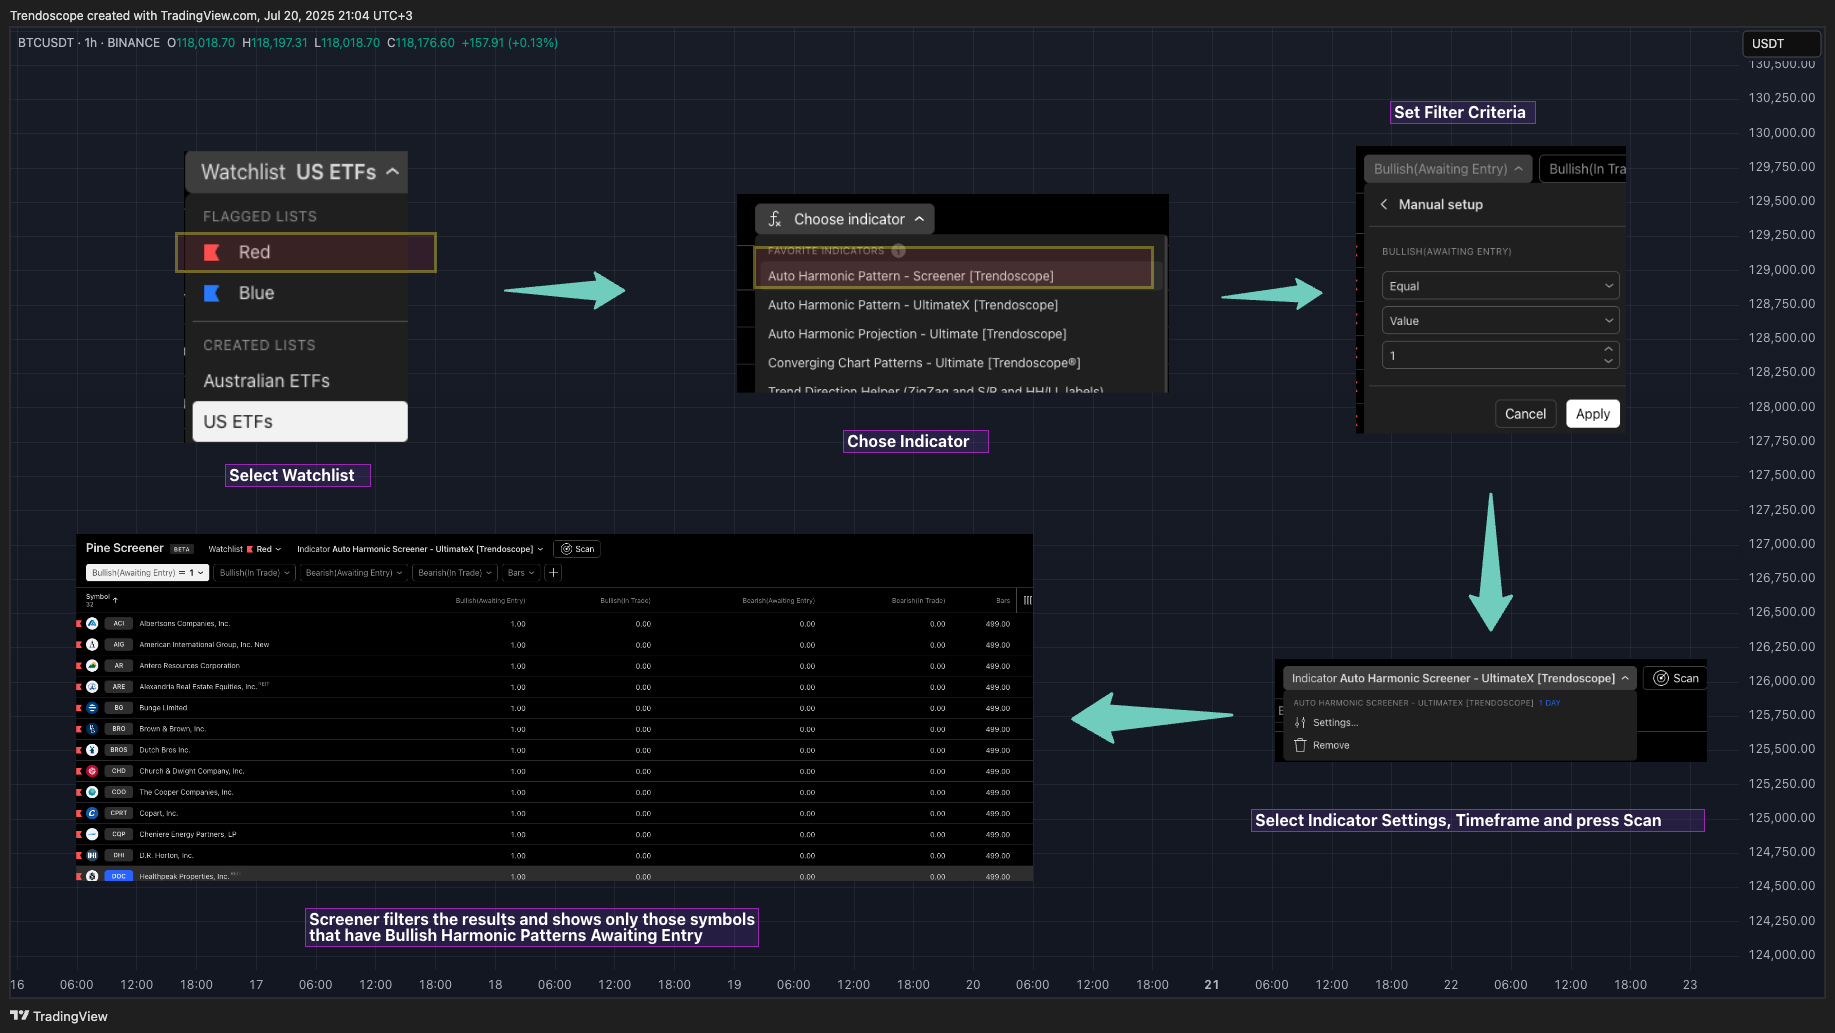The width and height of the screenshot is (1835, 1033).
Task: Click the Bearish(In Trade) column header
Action: tap(918, 601)
